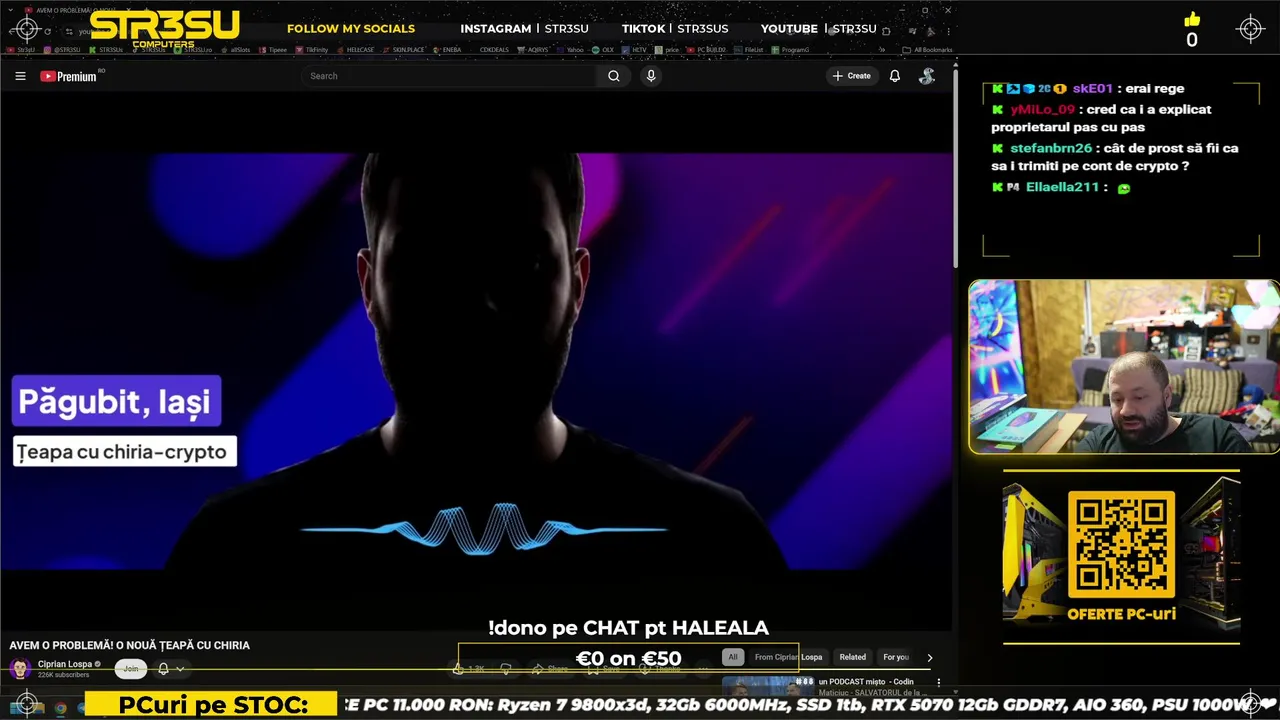Open the Share button under video

click(x=551, y=669)
